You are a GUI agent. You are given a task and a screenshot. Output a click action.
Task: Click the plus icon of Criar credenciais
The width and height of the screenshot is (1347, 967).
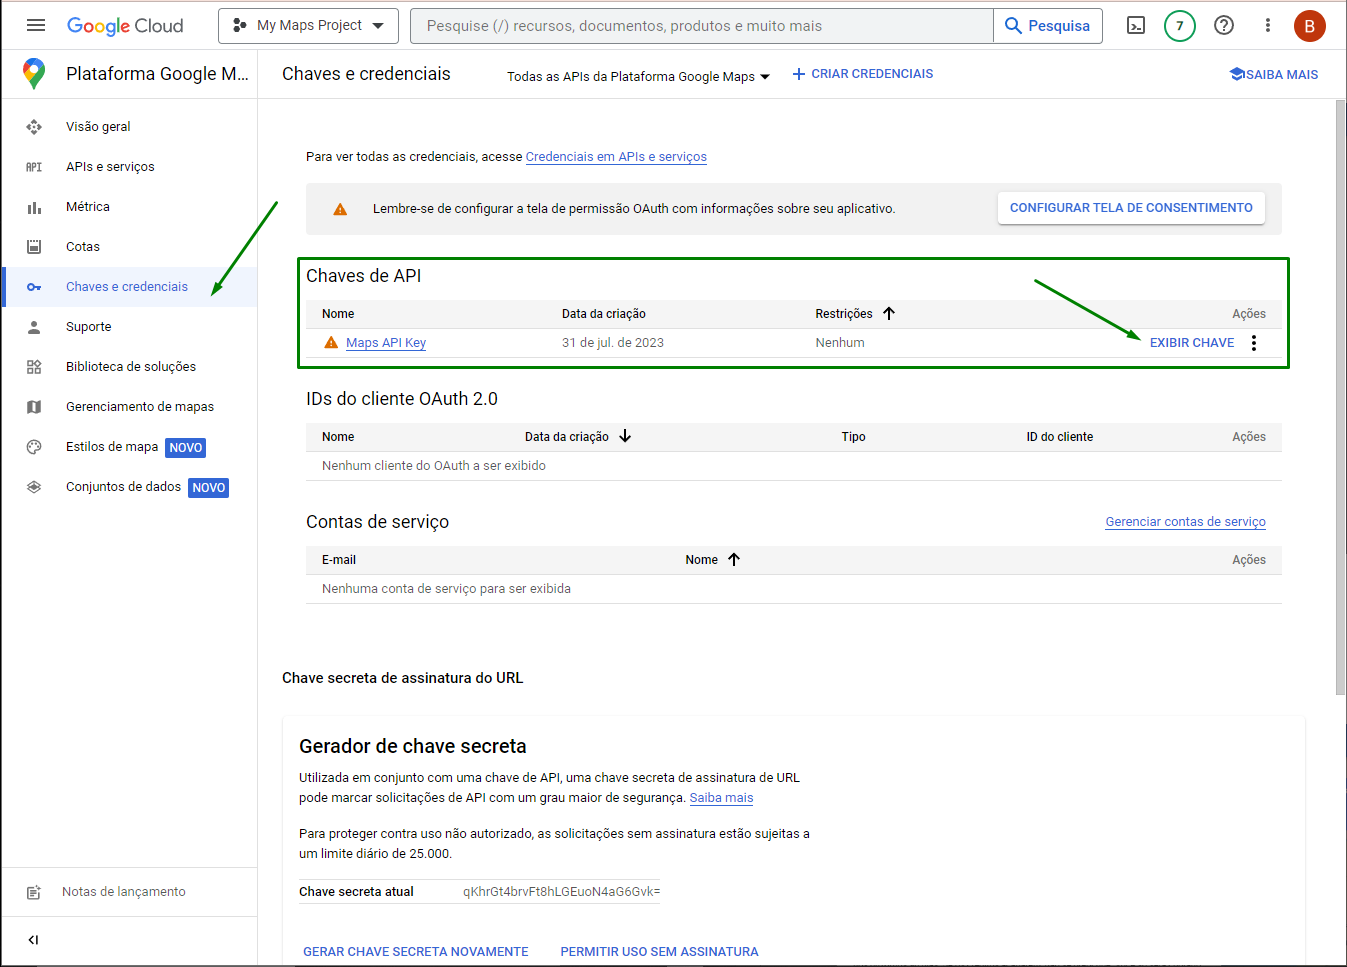point(799,74)
